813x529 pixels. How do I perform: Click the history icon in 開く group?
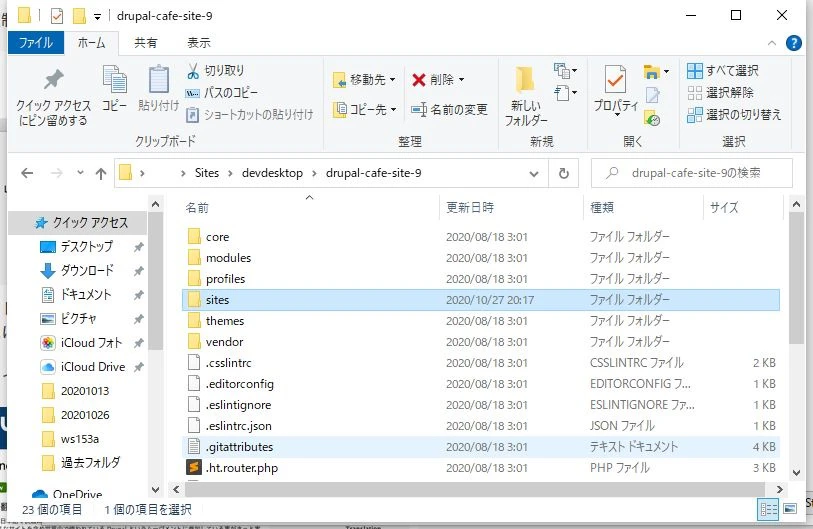coord(652,118)
